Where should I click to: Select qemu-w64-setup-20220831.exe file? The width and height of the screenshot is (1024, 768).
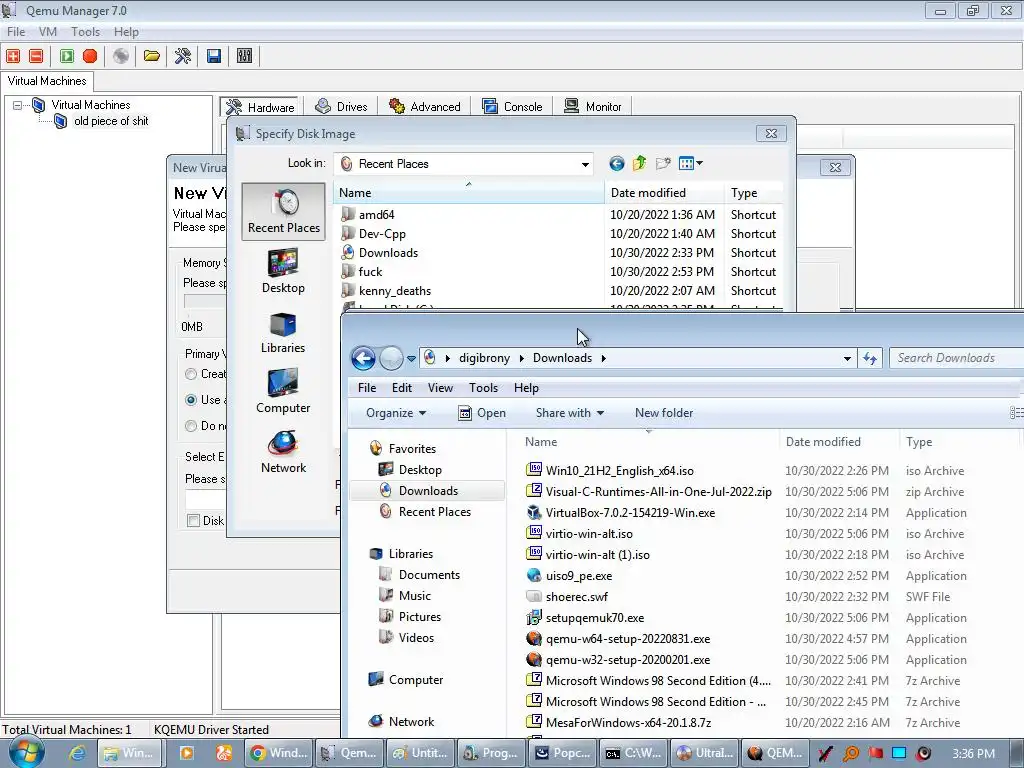(x=628, y=639)
